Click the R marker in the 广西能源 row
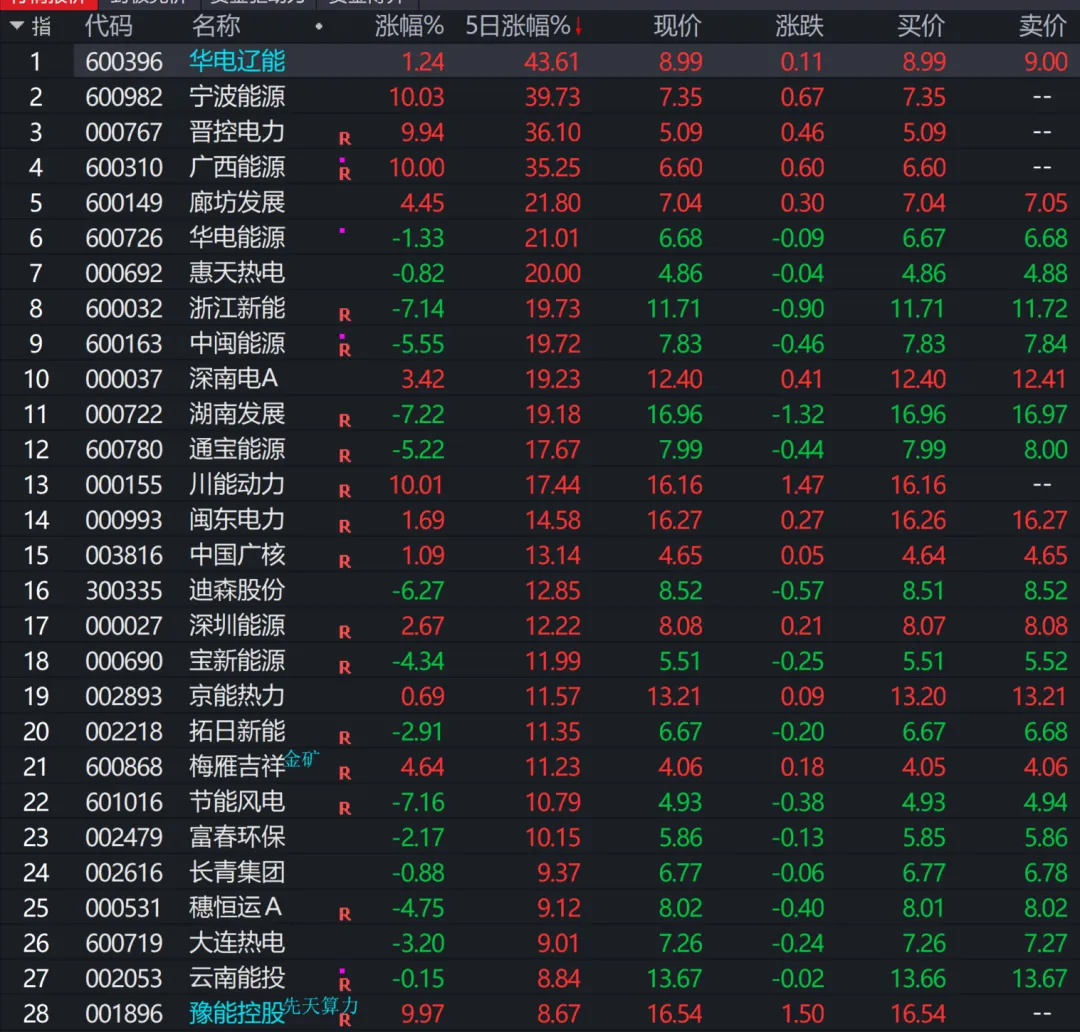The height and width of the screenshot is (1032, 1080). point(345,174)
